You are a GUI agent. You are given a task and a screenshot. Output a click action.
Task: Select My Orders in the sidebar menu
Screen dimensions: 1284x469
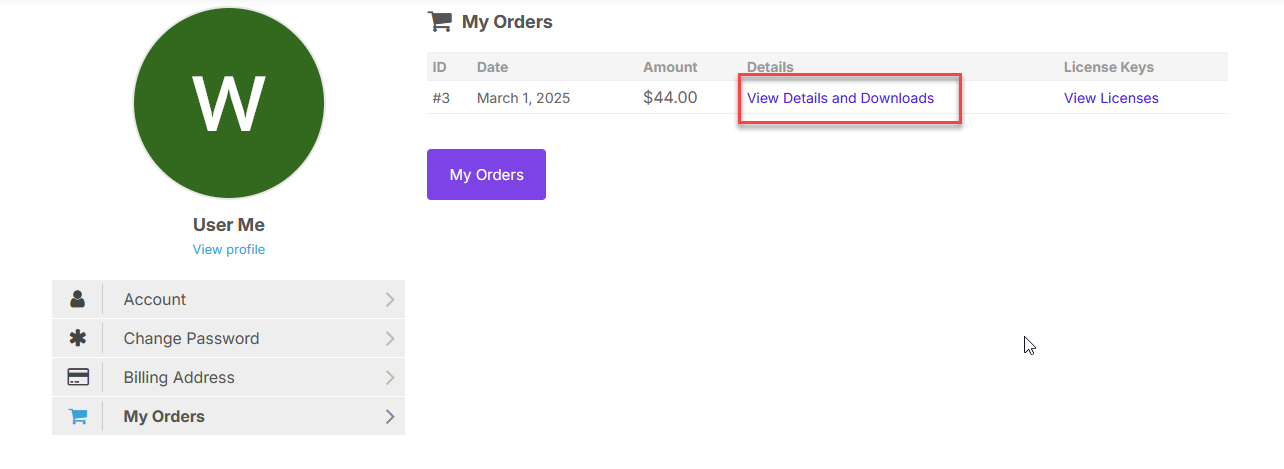[x=228, y=416]
